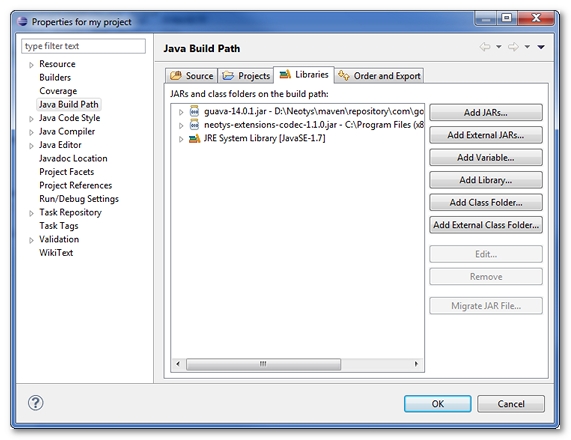Viewport: 571px width, 440px height.
Task: Click the back navigation arrow icon
Action: coord(485,47)
